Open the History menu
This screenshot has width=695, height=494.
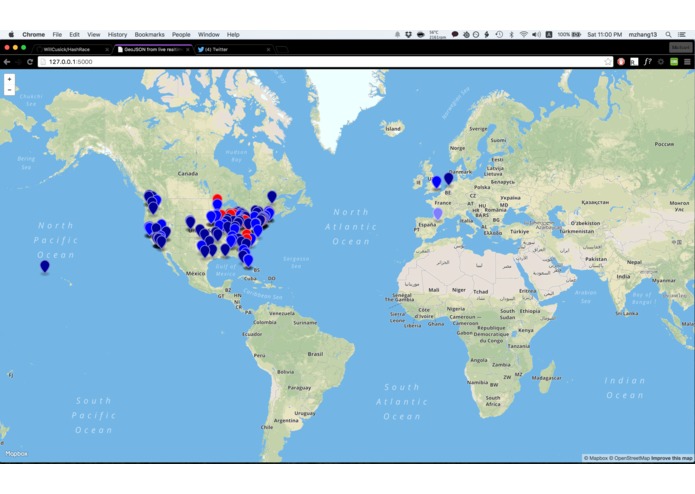(x=117, y=35)
